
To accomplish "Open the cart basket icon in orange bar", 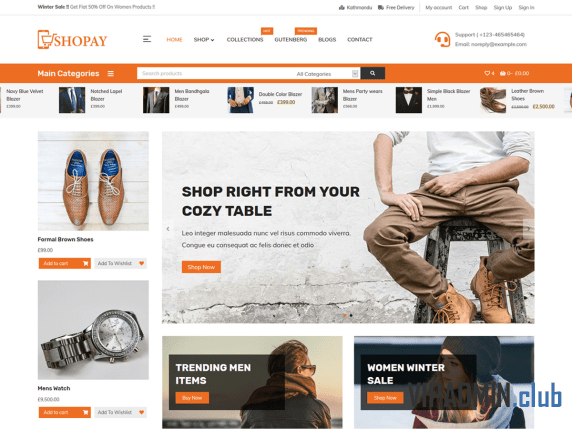I will 503,73.
